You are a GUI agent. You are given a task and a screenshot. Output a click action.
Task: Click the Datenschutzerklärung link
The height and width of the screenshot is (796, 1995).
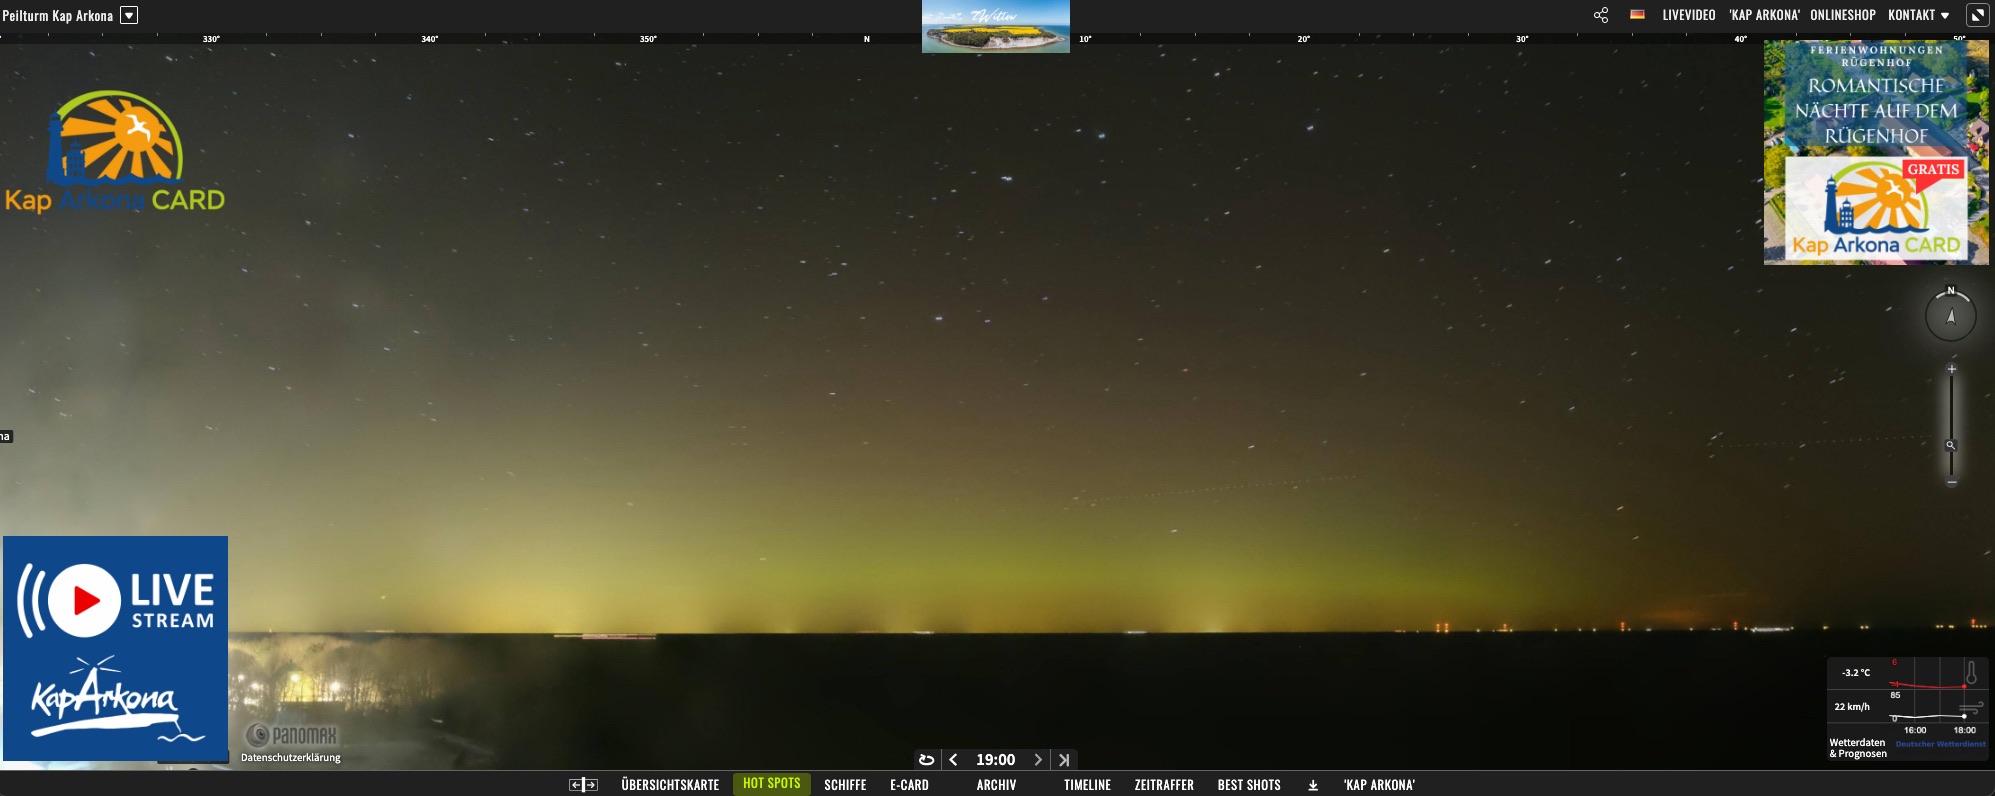pos(291,757)
